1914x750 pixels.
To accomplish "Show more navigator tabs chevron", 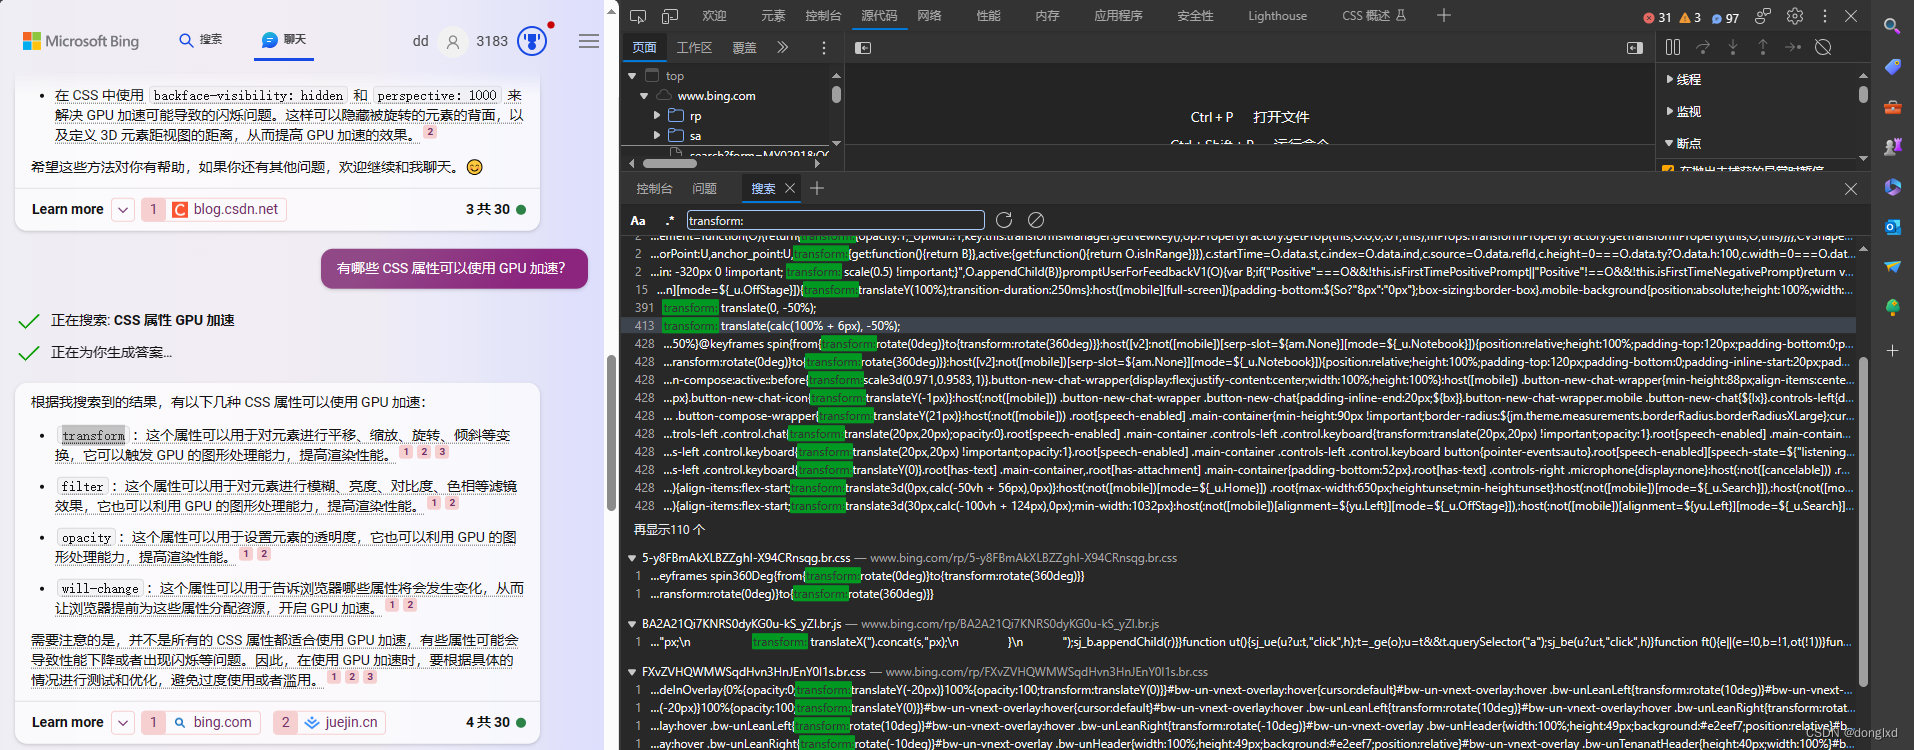I will (783, 47).
